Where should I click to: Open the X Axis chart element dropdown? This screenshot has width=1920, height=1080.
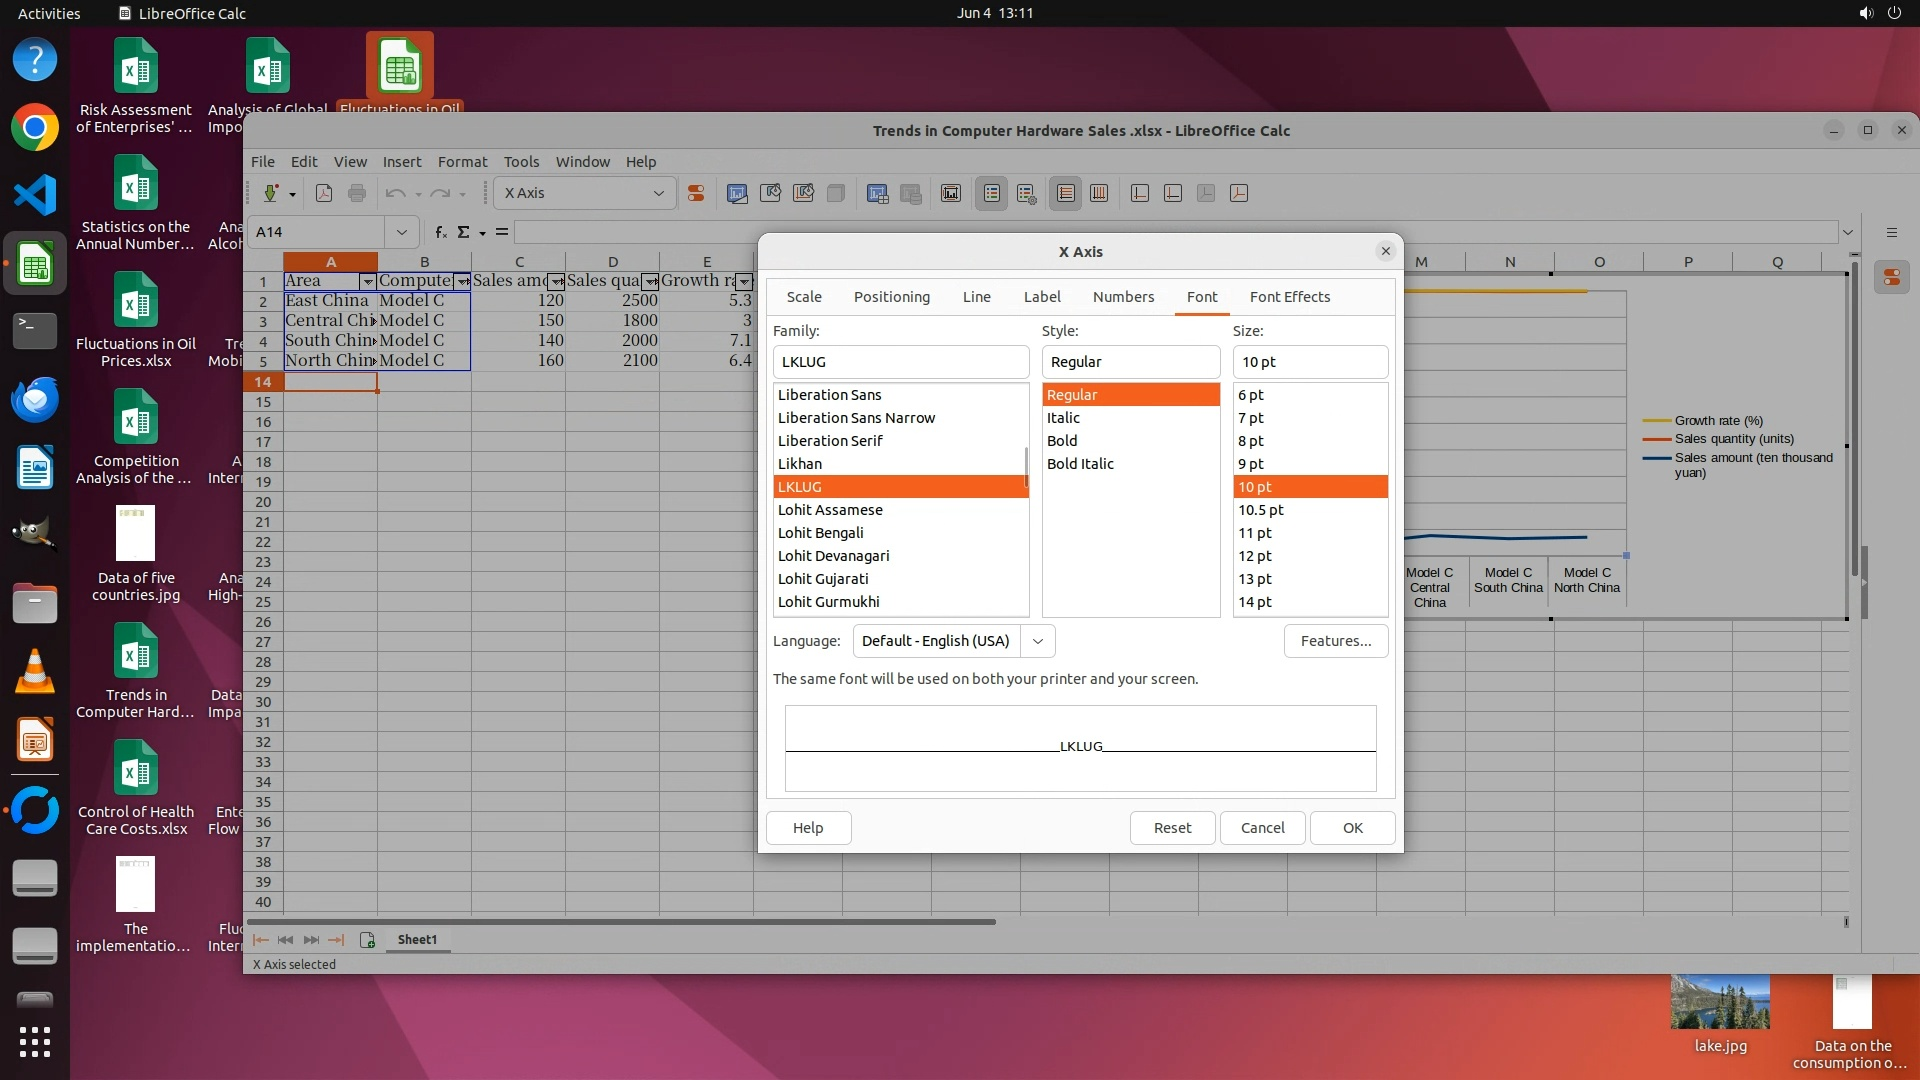[x=658, y=194]
